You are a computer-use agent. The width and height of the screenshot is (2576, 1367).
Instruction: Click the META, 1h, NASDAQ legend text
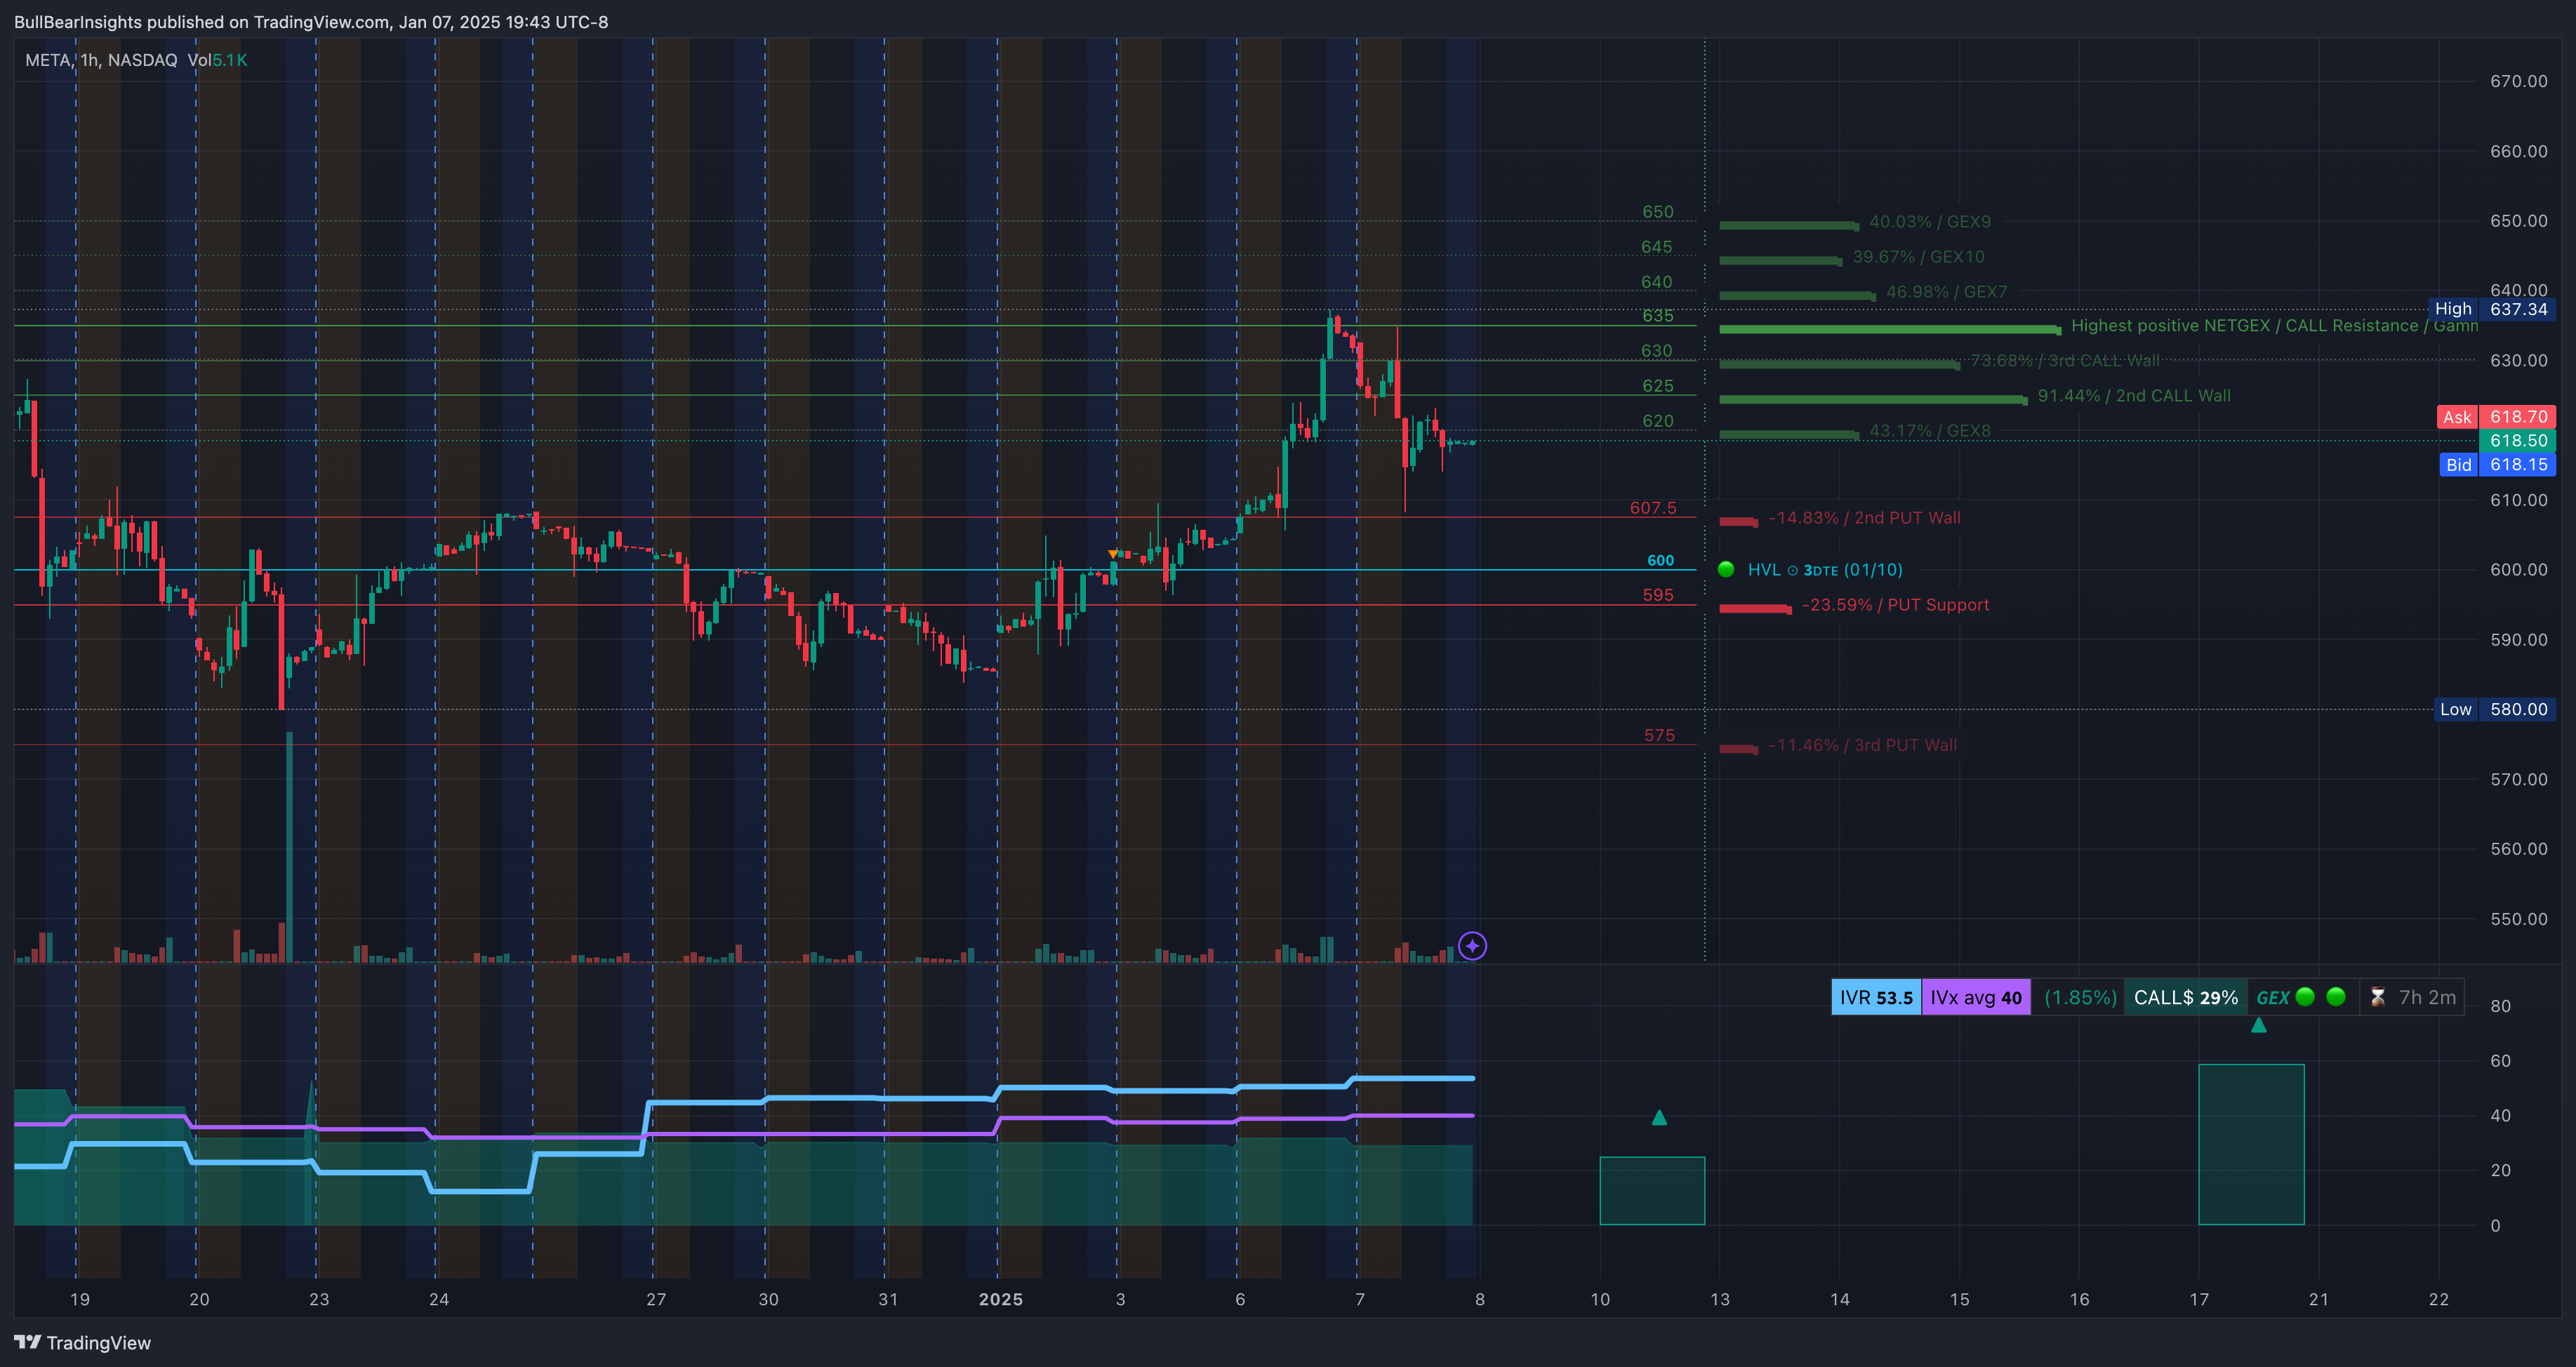pos(101,60)
